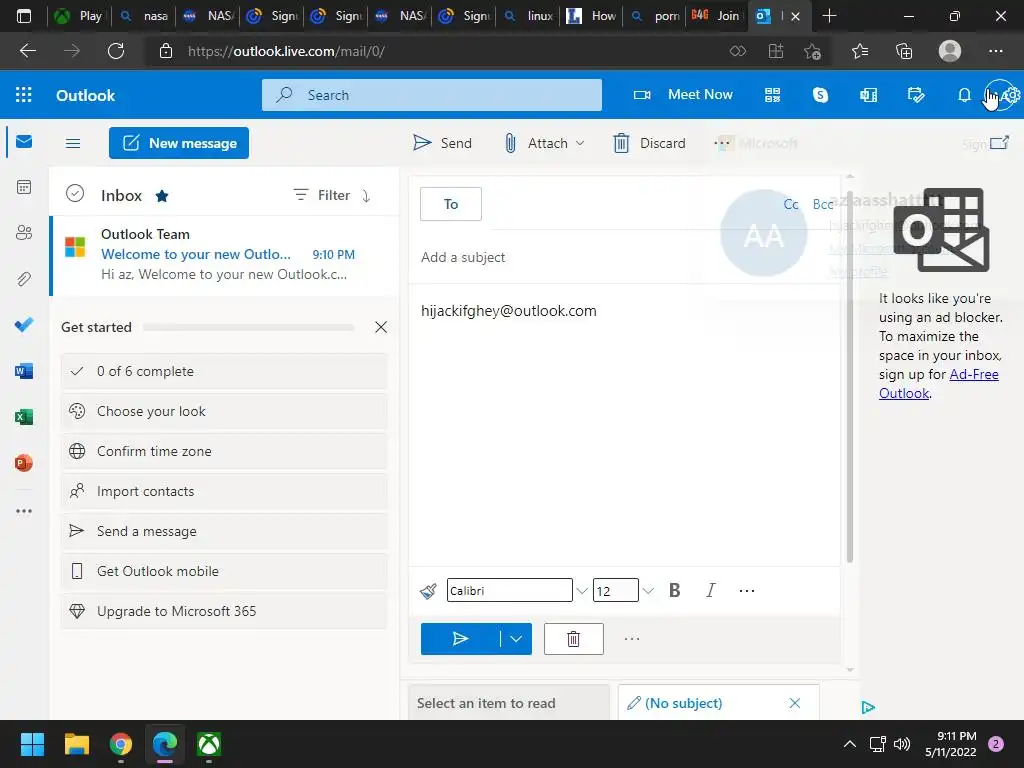This screenshot has height=768, width=1024.
Task: Click the ad choices triangle icon
Action: point(868,707)
